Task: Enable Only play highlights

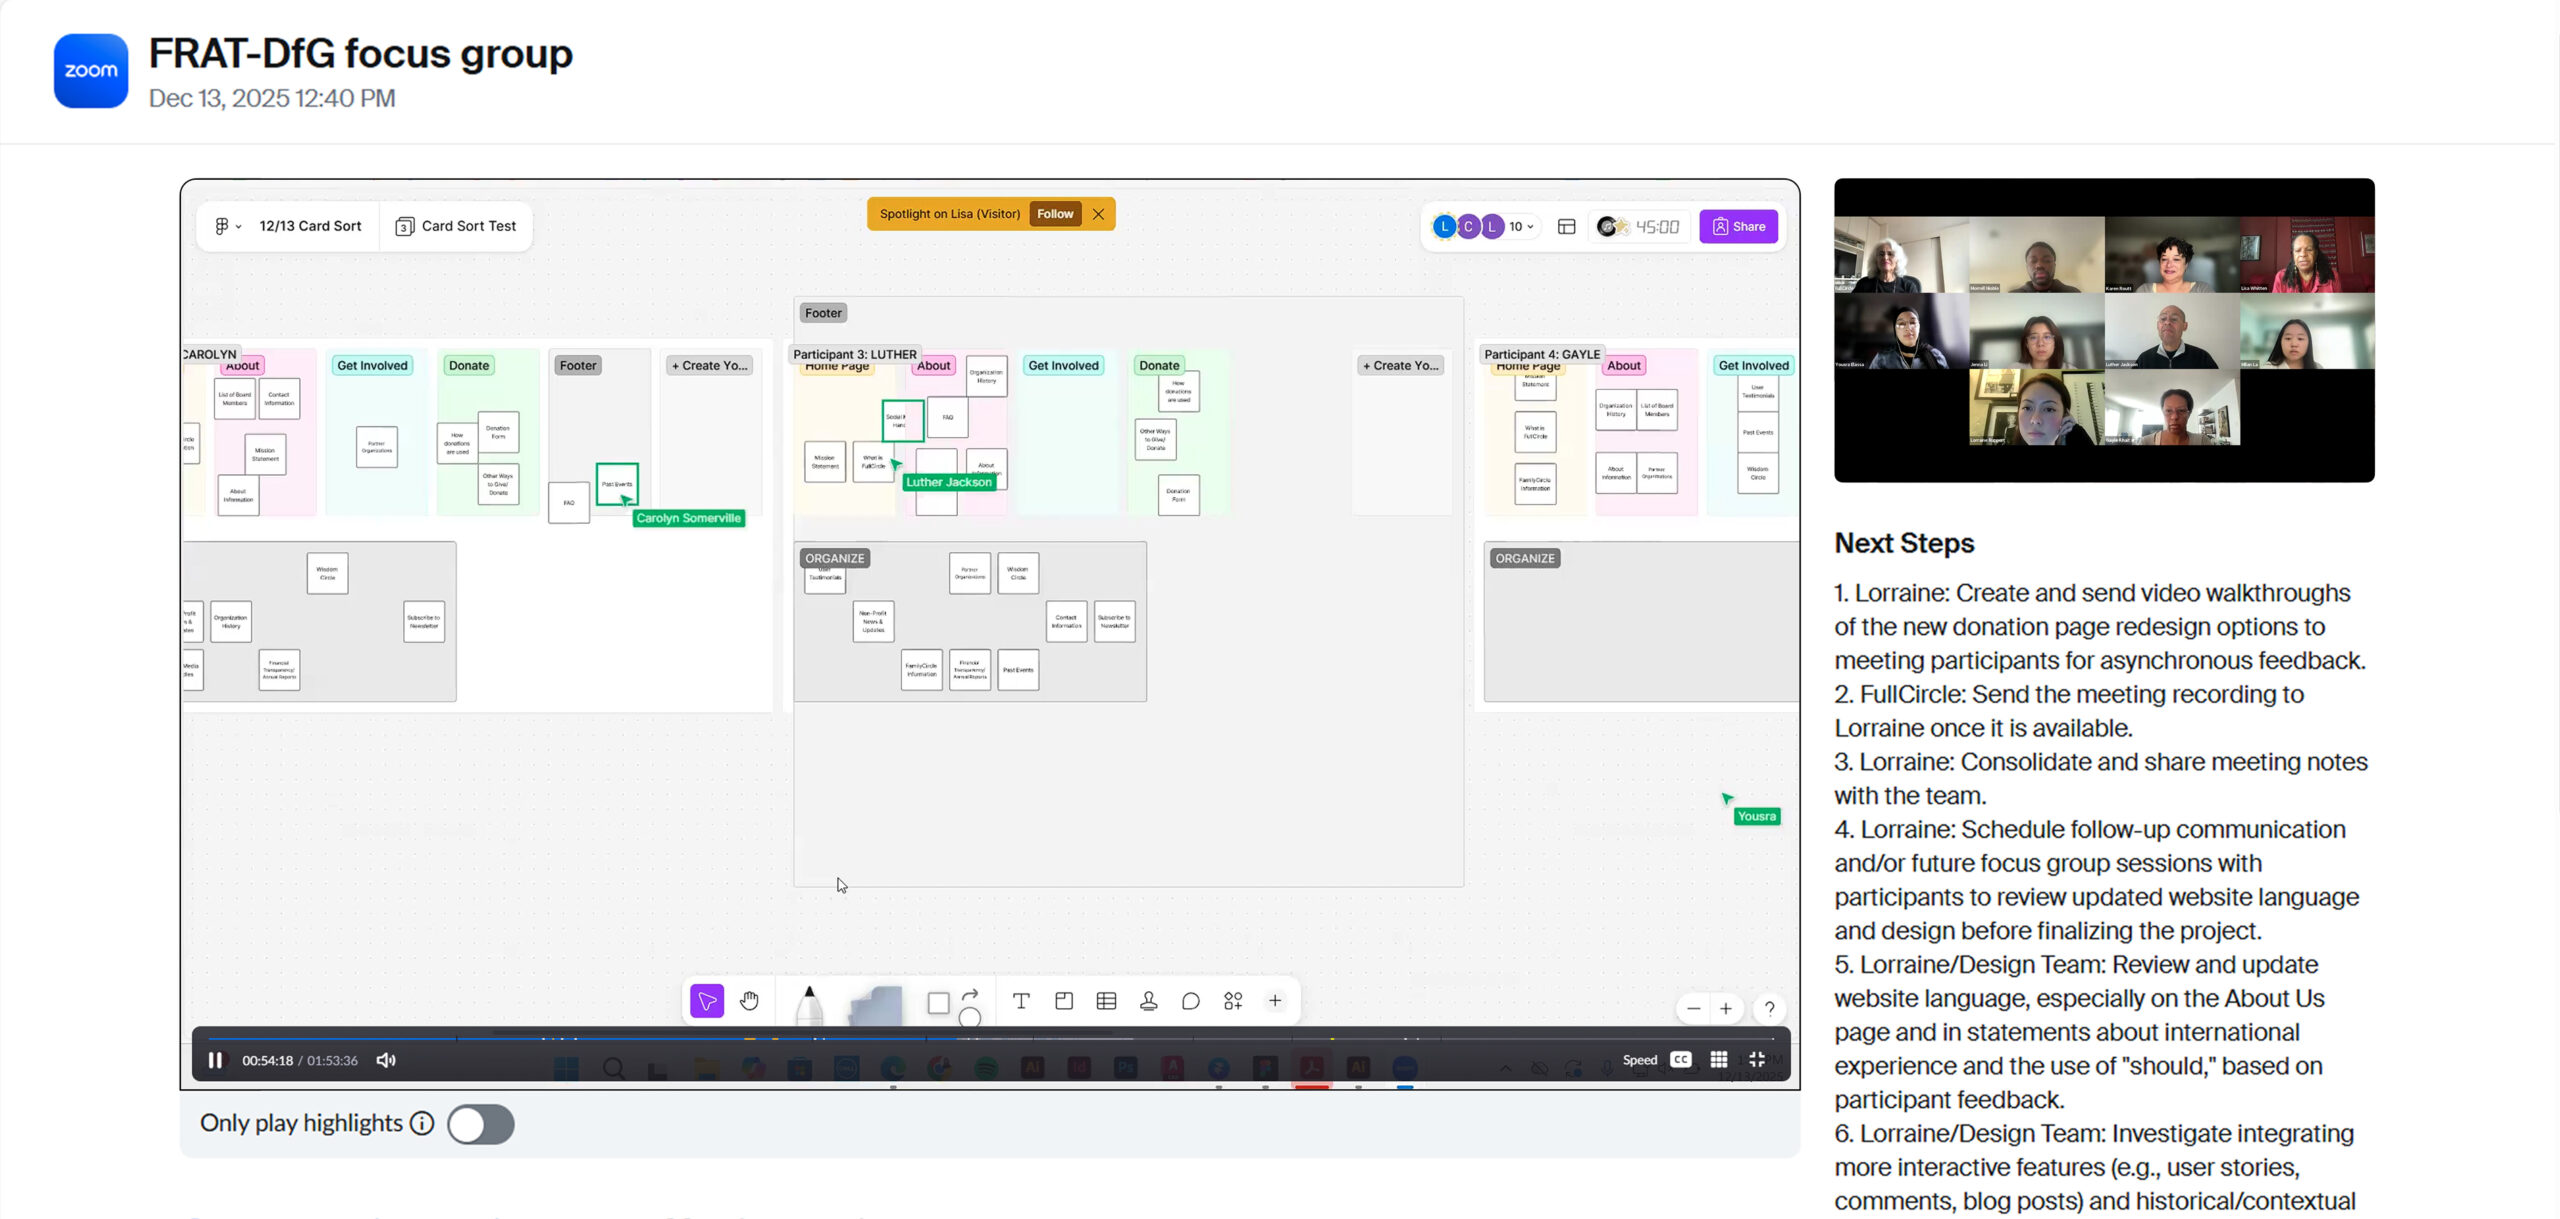Action: click(480, 1123)
